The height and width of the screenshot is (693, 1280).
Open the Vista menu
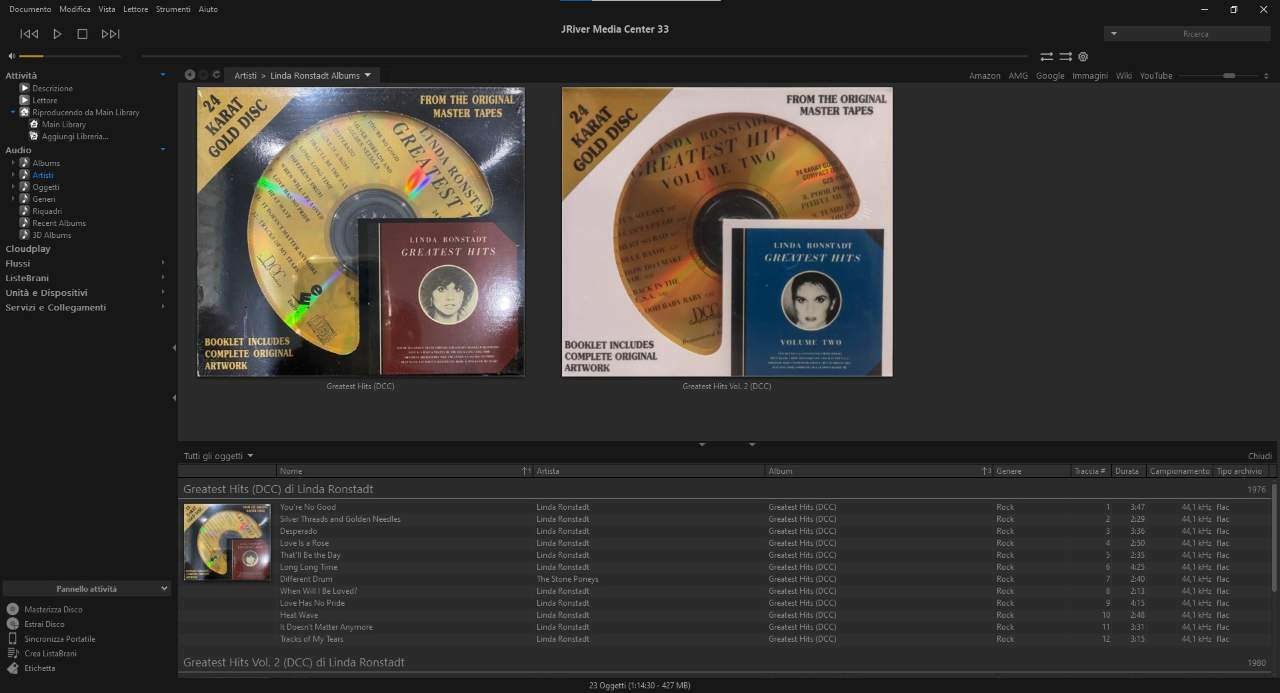106,9
